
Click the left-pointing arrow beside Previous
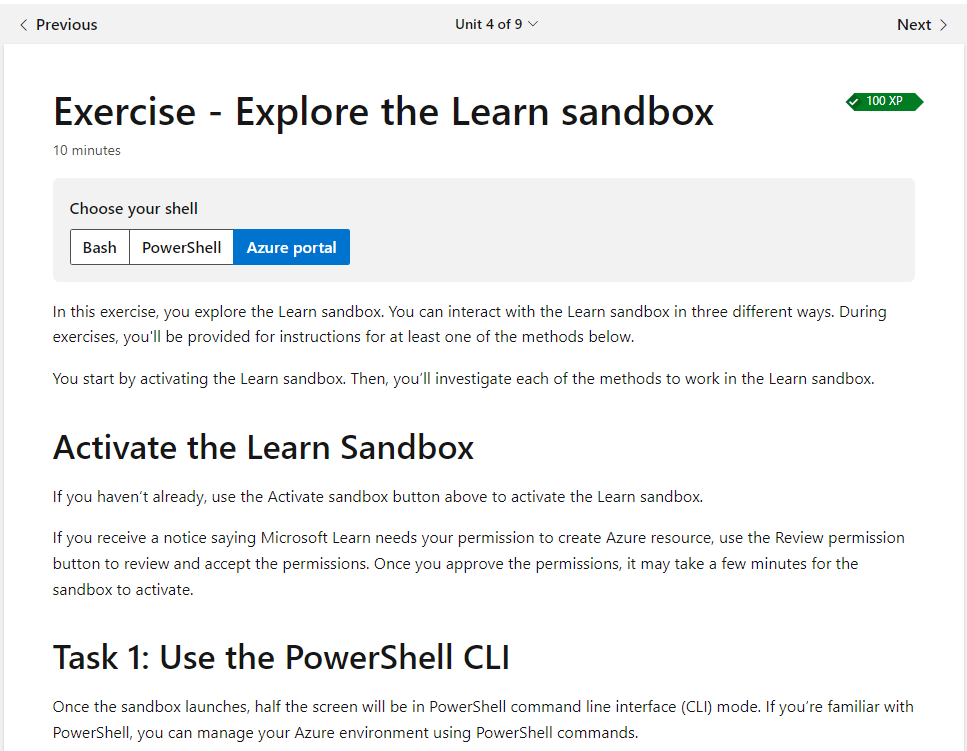tap(22, 23)
